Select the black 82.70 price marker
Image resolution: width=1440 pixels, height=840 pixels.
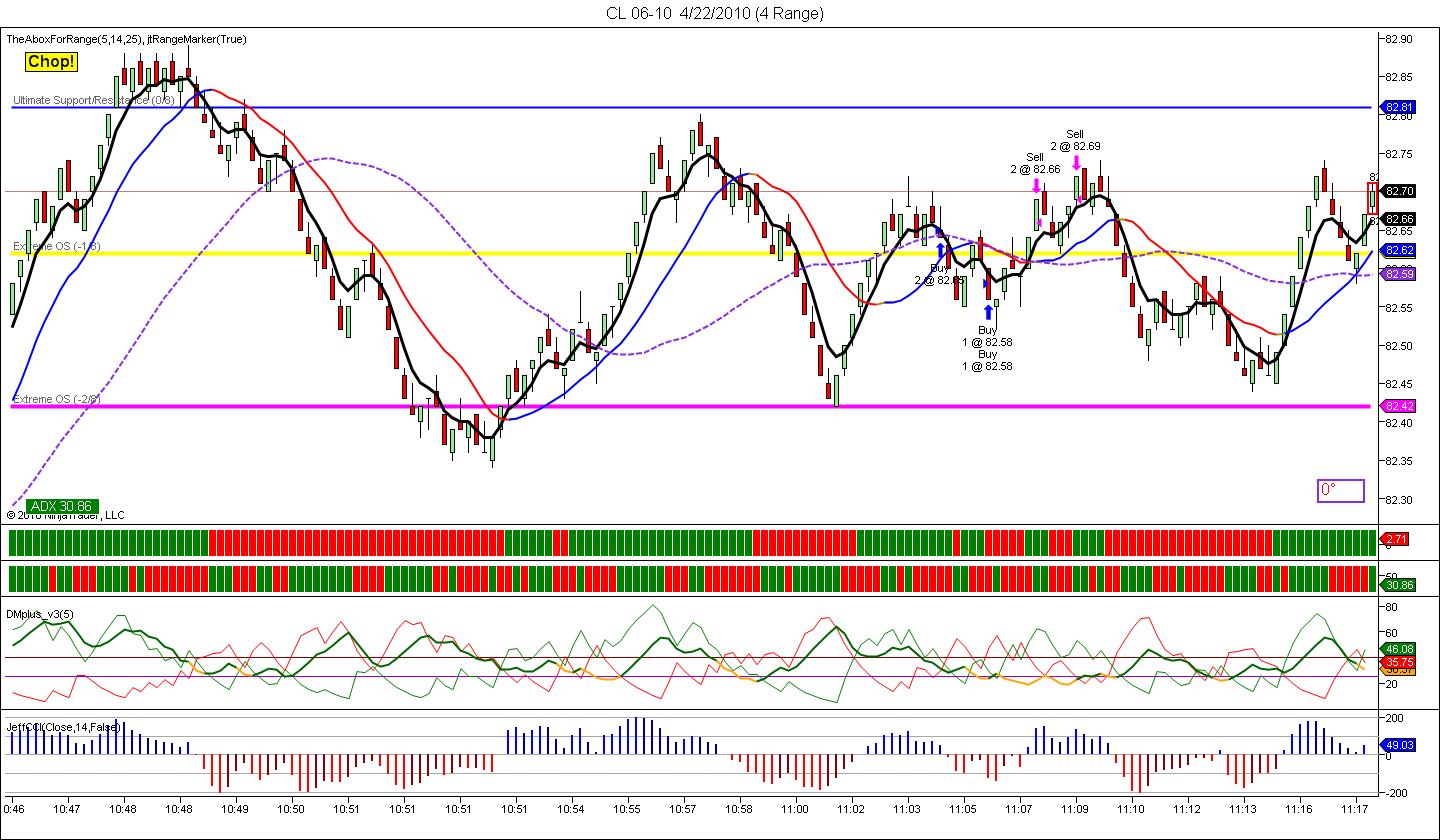[x=1398, y=191]
